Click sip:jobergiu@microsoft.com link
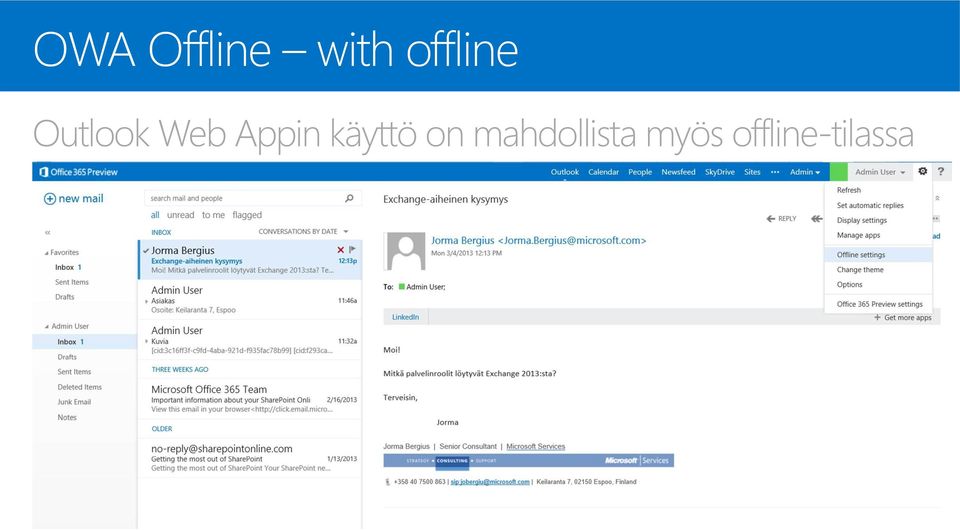This screenshot has height=530, width=960. [490, 482]
